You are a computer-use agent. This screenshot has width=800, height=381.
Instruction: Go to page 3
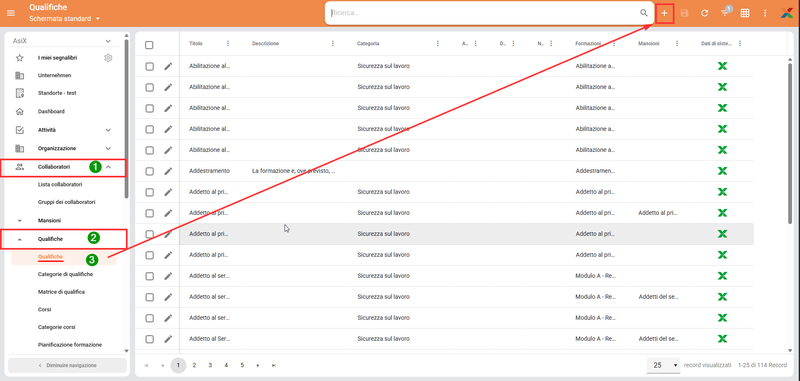point(210,365)
